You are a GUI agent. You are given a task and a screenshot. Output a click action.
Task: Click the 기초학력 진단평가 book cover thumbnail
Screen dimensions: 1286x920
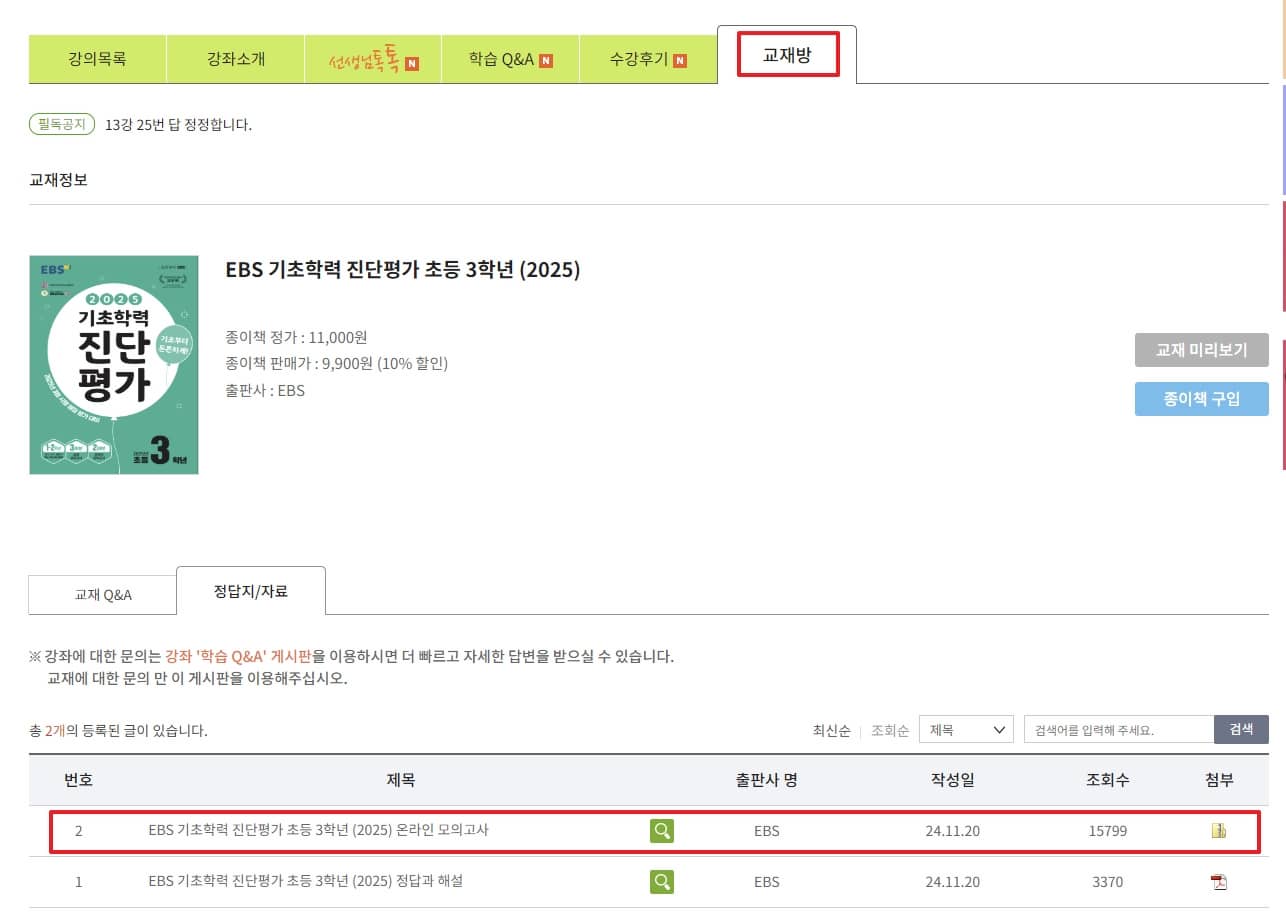point(114,365)
